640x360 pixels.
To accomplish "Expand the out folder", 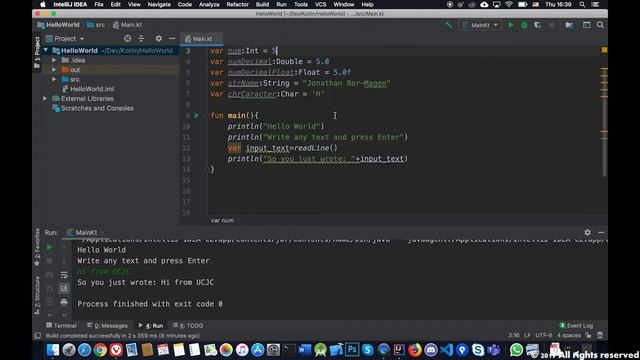I will pos(54,69).
